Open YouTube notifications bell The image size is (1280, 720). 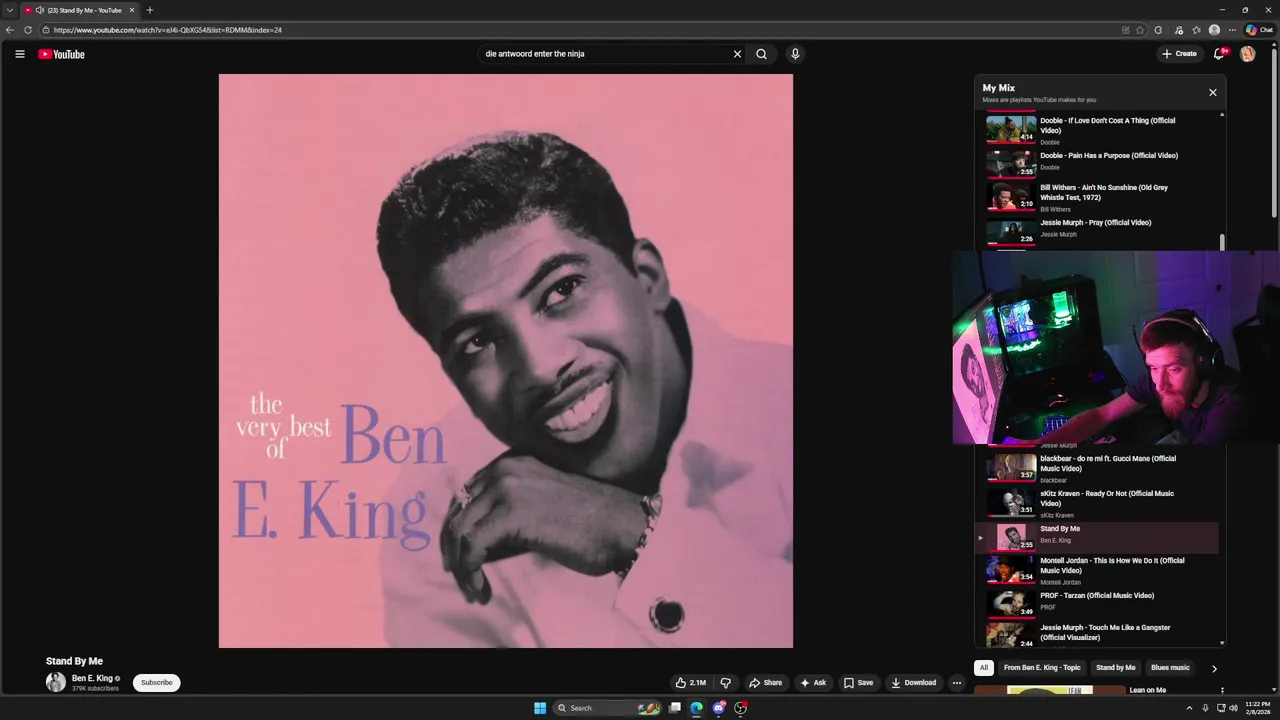click(1218, 54)
